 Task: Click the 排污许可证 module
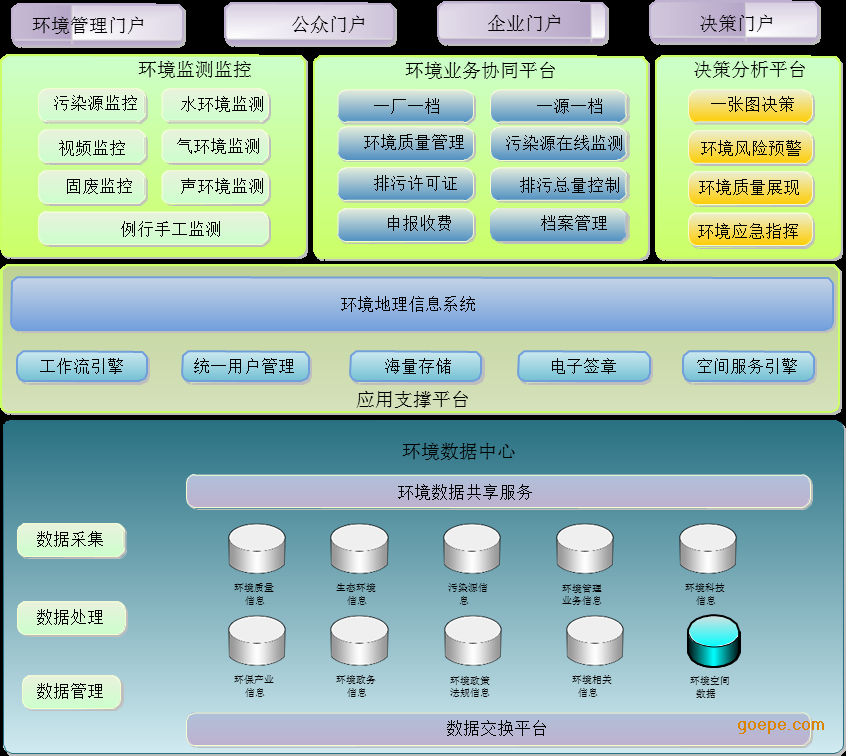406,185
